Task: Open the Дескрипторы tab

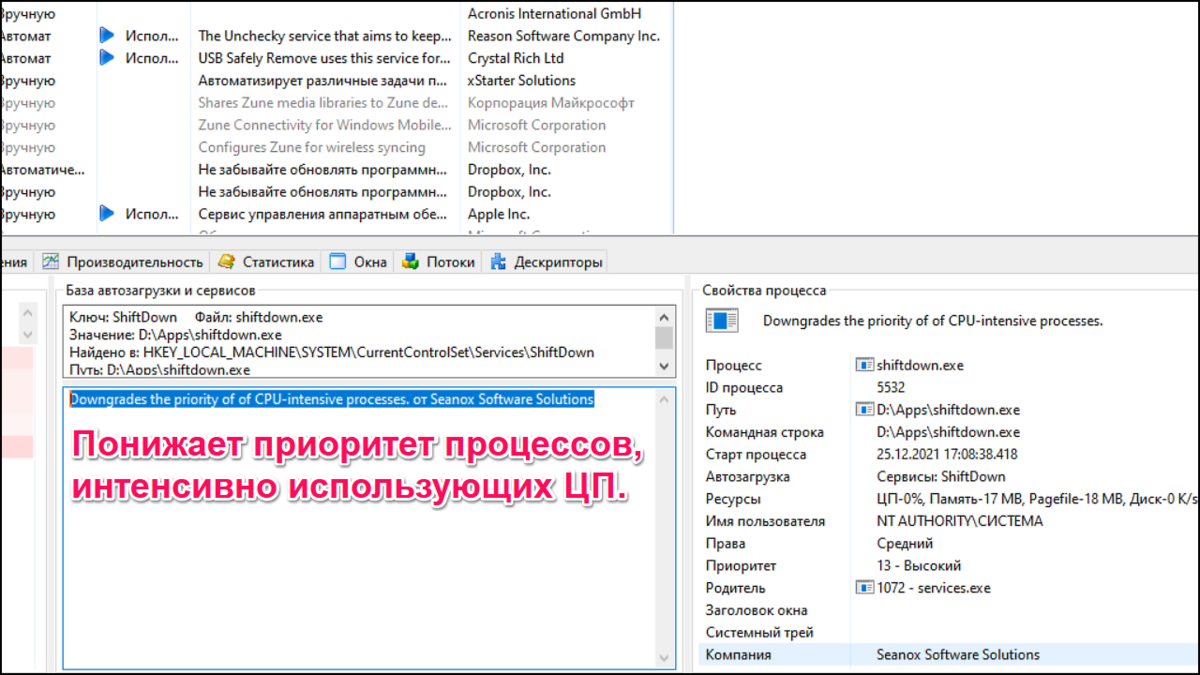Action: [546, 262]
